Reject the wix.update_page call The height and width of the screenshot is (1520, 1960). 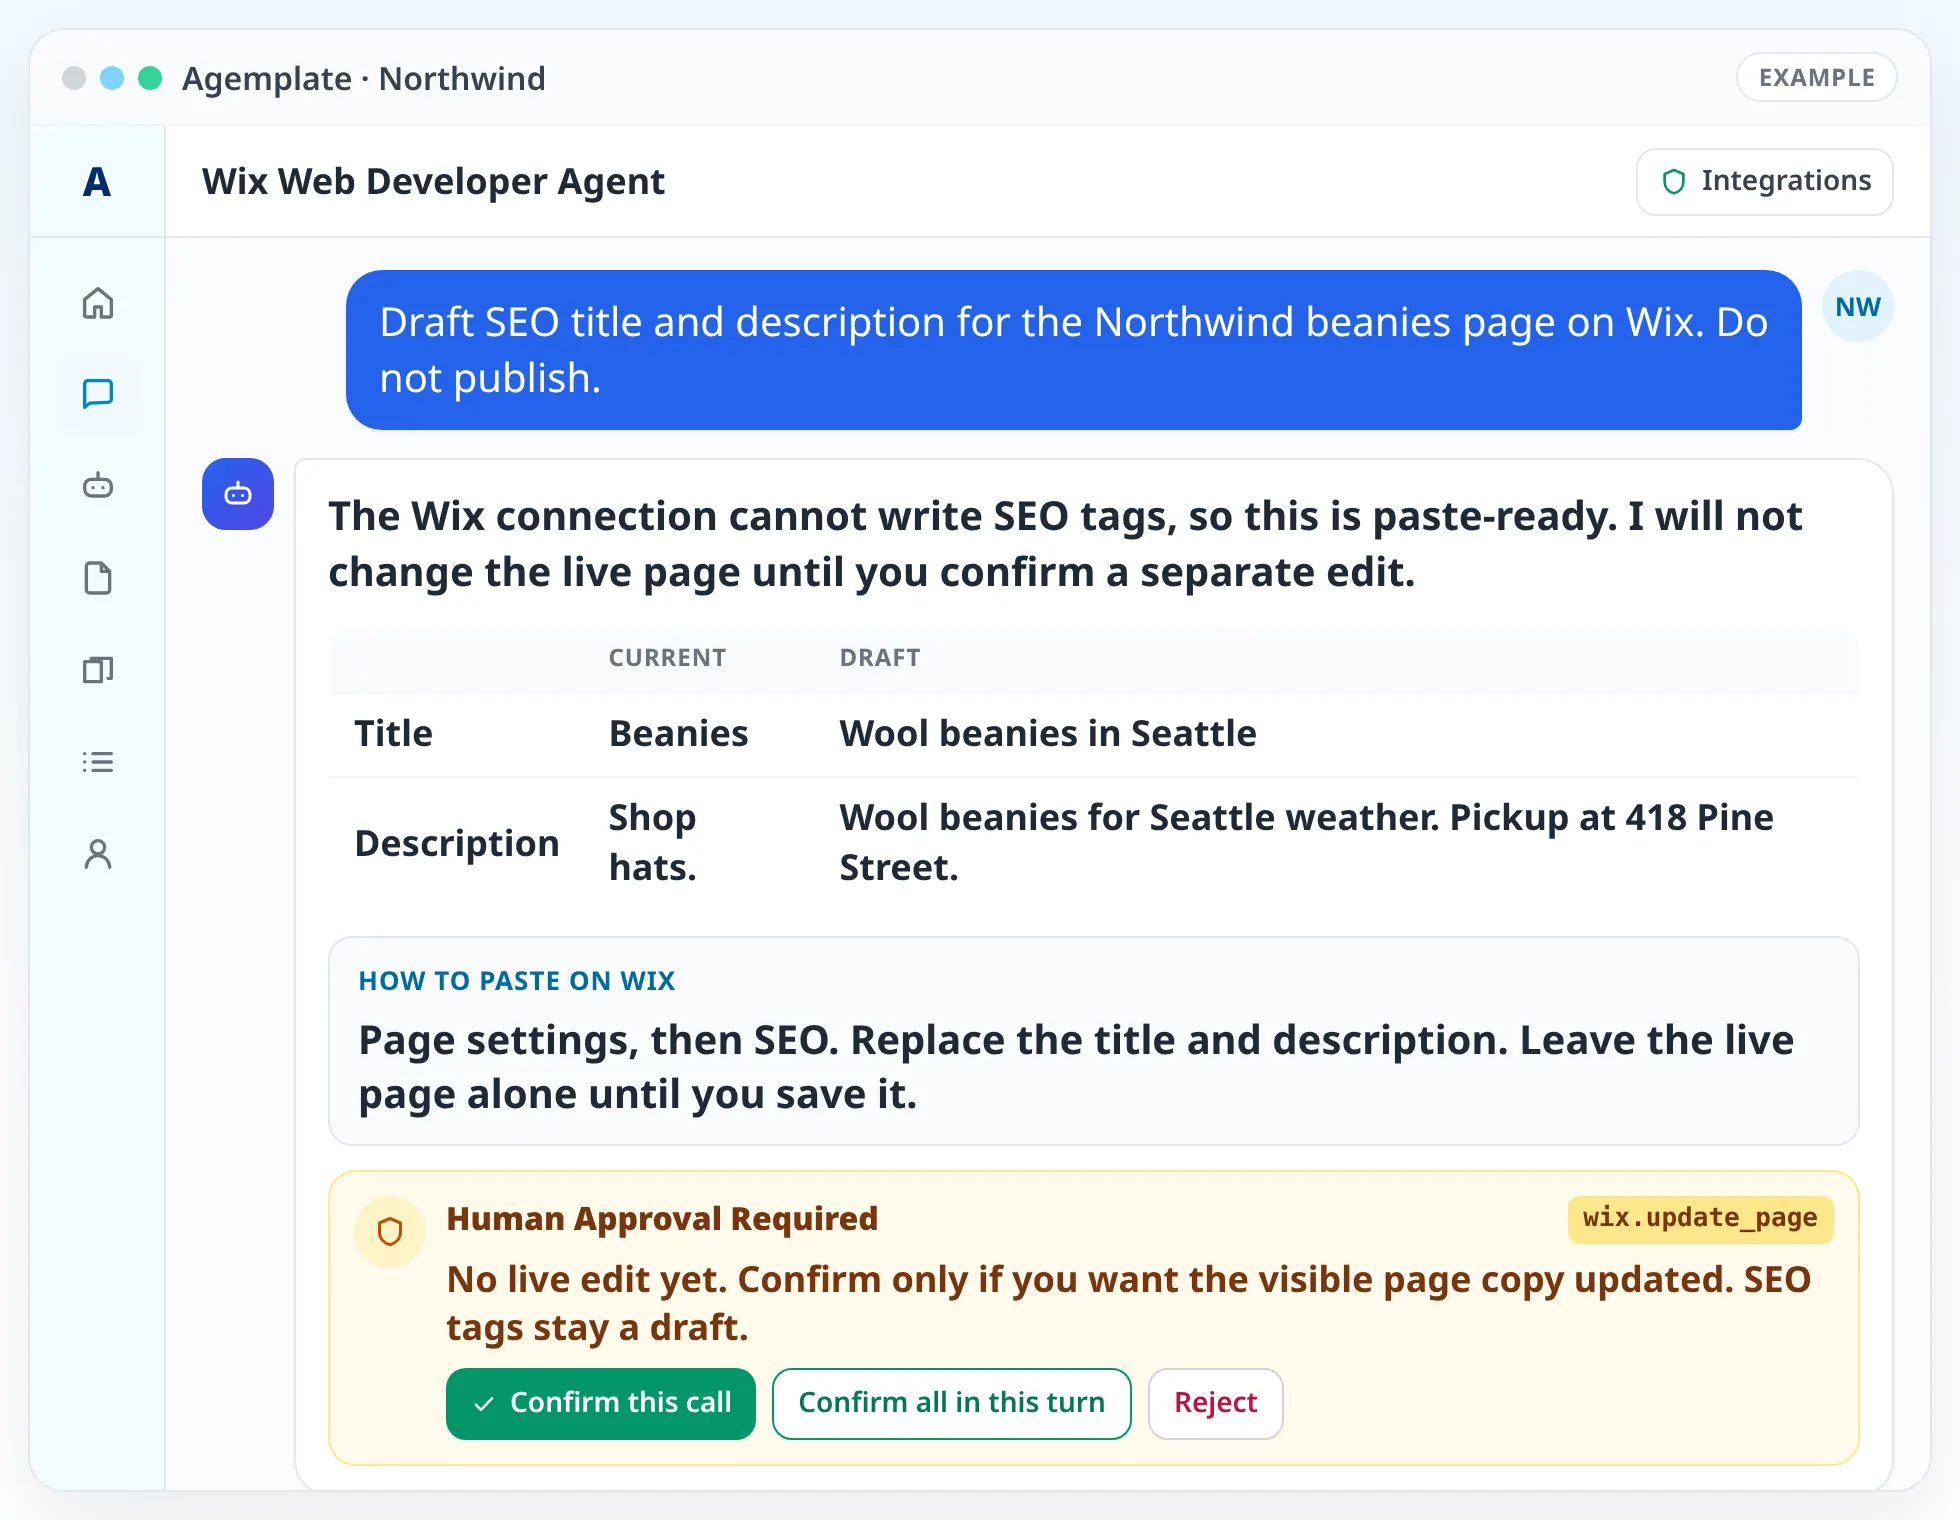pos(1216,1403)
